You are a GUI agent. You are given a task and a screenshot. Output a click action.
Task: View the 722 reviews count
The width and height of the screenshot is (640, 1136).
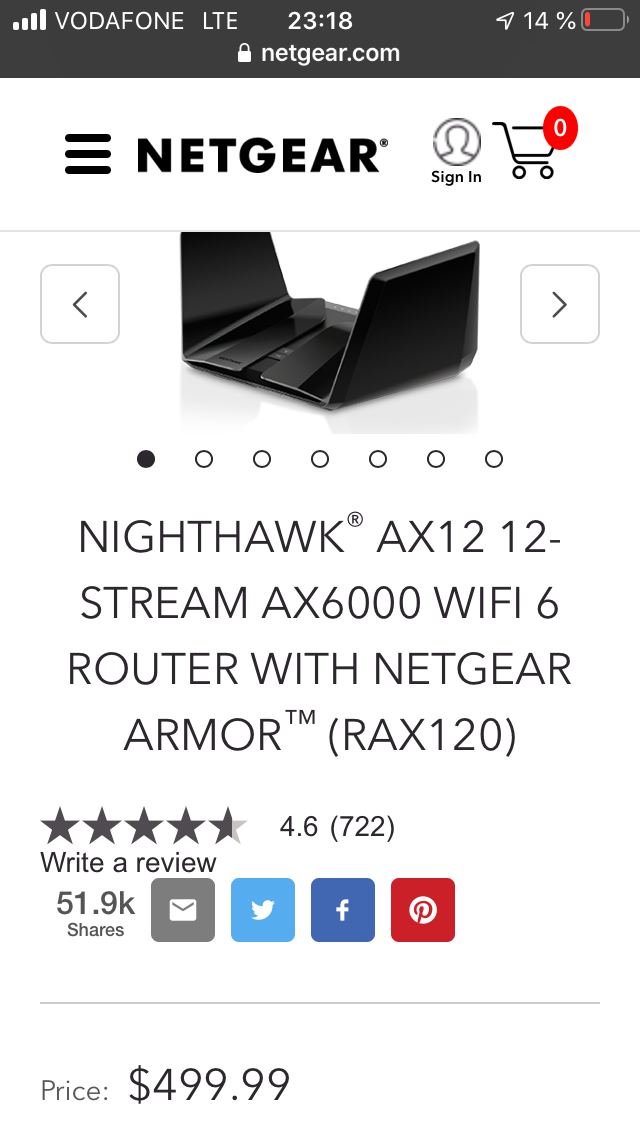point(362,827)
